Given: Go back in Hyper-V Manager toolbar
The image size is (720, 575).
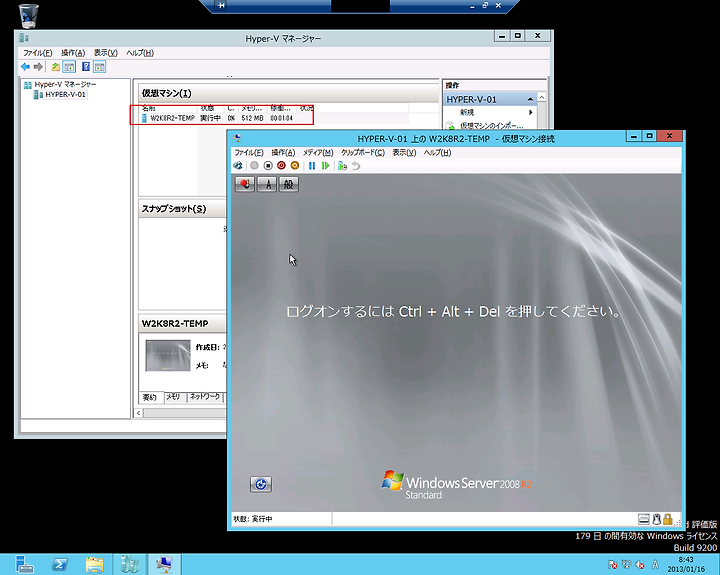Looking at the screenshot, I should (x=25, y=67).
